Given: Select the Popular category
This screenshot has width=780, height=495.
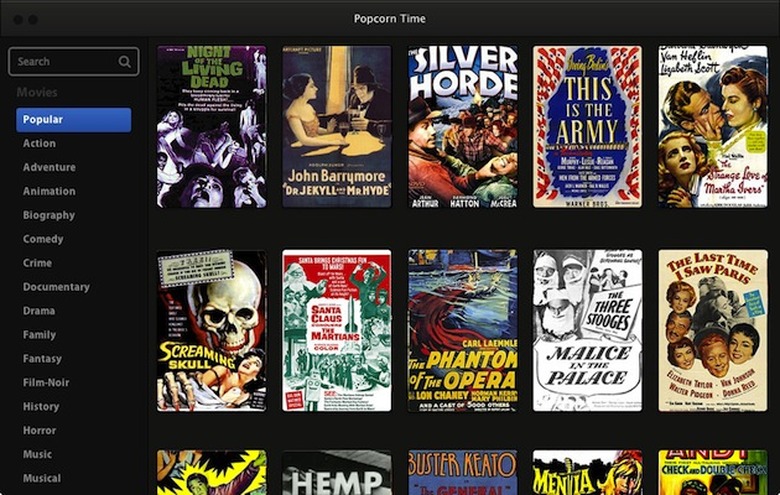Looking at the screenshot, I should pos(74,120).
